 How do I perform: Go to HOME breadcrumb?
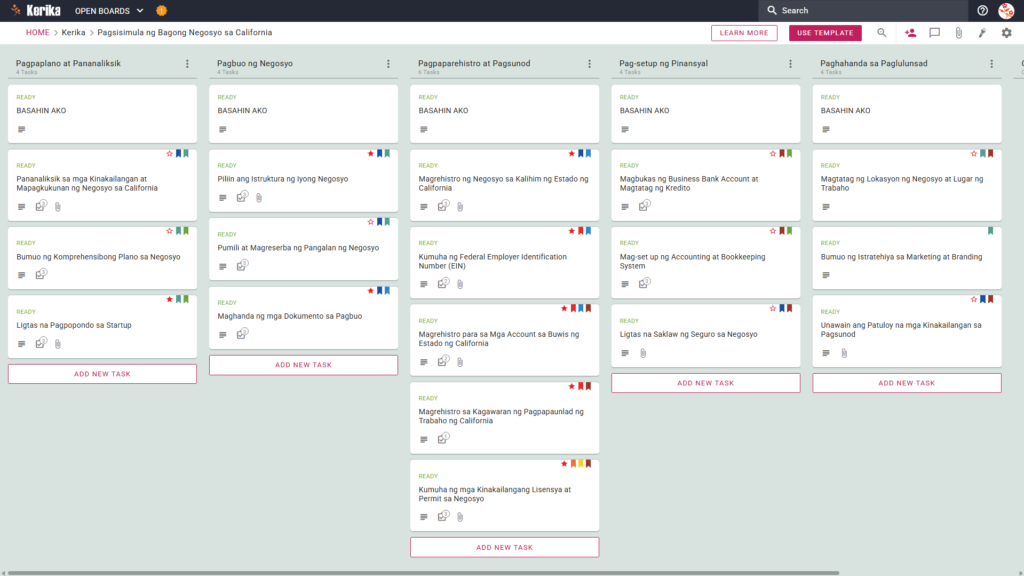(x=37, y=33)
